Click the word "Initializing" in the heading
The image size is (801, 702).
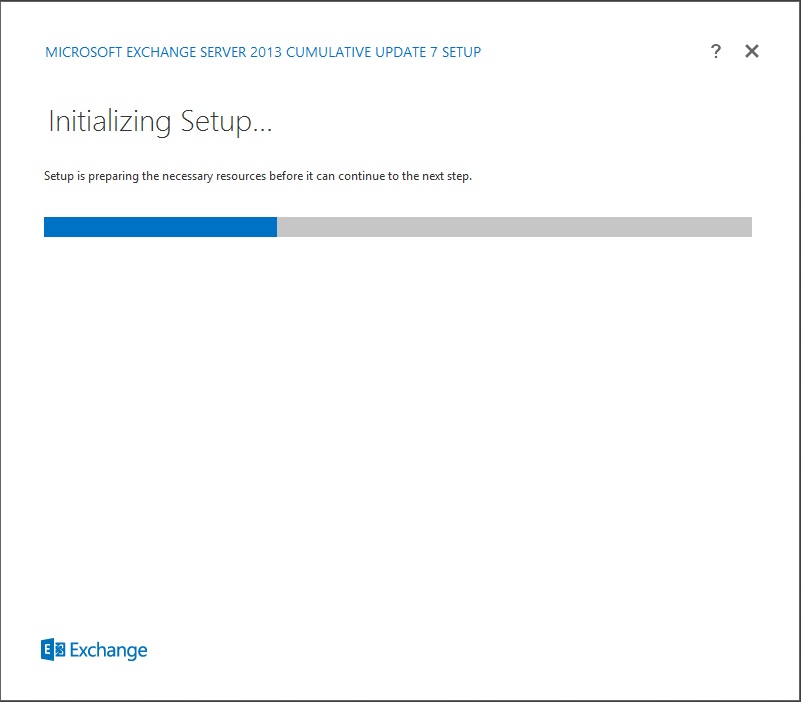click(x=110, y=122)
